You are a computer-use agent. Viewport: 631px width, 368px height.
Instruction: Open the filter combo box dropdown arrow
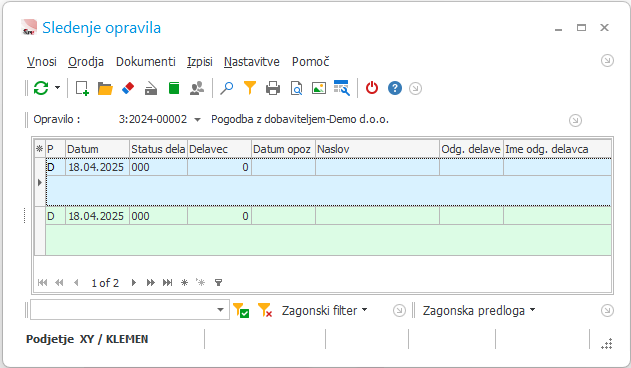220,310
